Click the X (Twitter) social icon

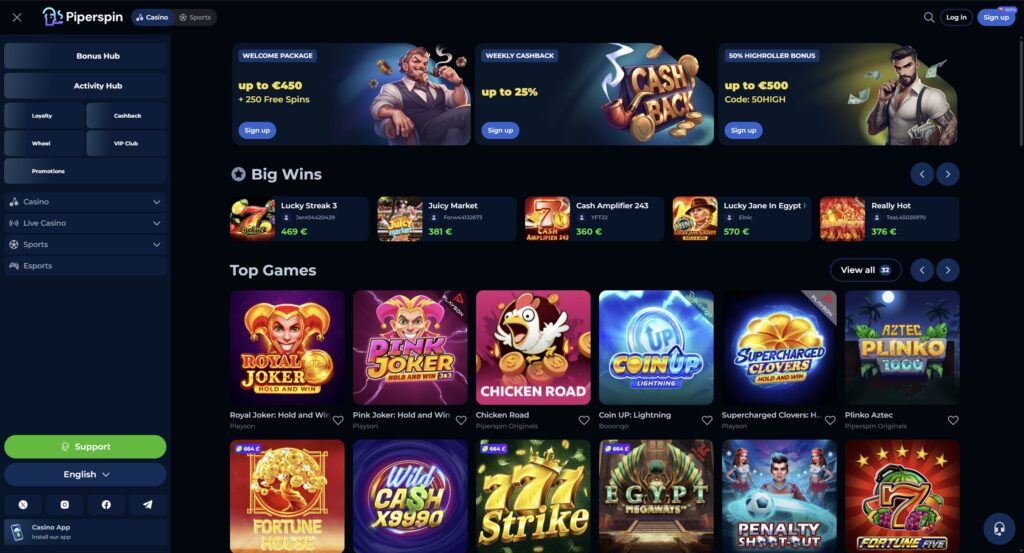click(x=23, y=505)
